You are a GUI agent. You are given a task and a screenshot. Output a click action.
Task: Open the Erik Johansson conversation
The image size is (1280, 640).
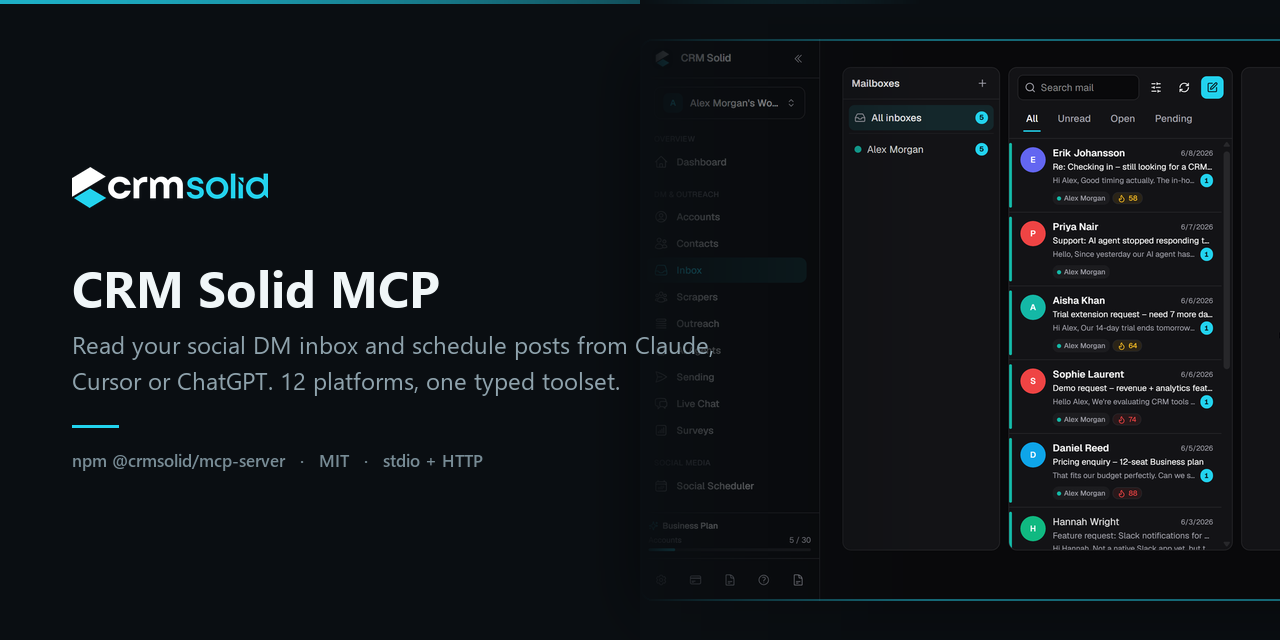1116,175
